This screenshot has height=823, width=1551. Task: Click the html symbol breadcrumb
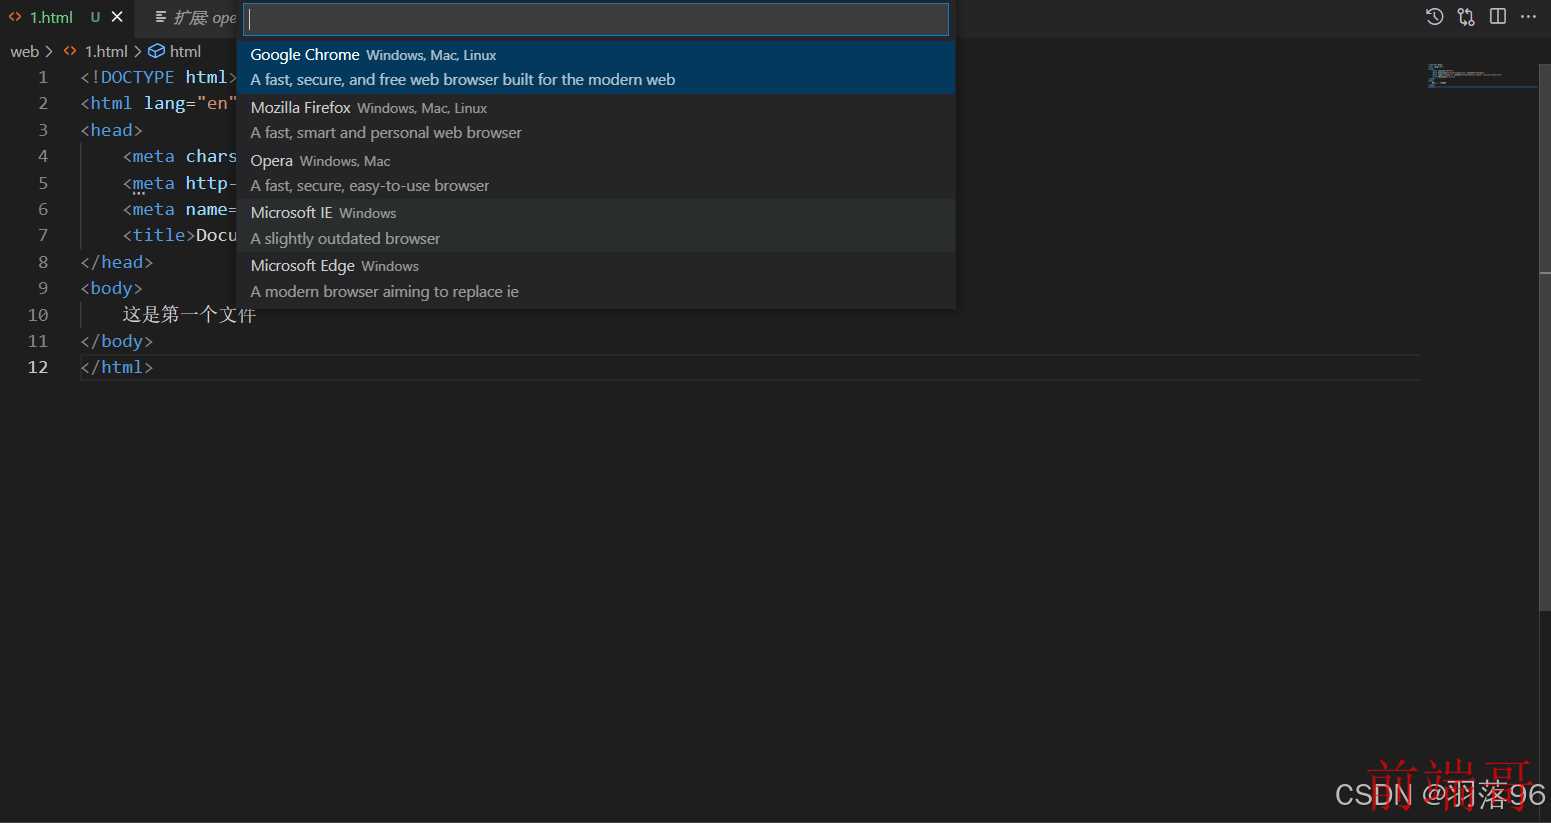click(185, 51)
